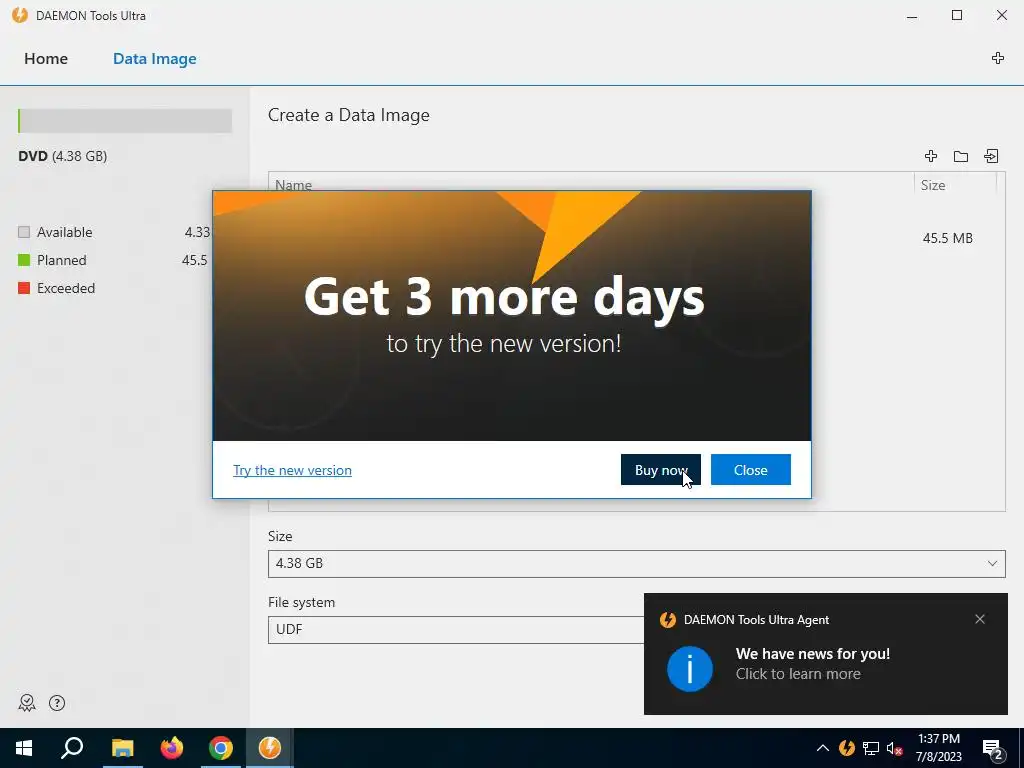Viewport: 1024px width, 768px height.
Task: Click the Name column header
Action: (x=293, y=185)
